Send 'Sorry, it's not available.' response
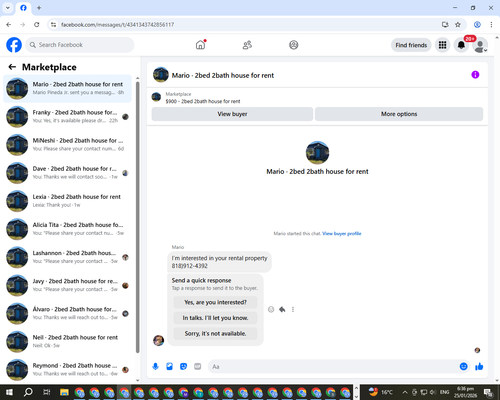Image resolution: width=500 pixels, height=400 pixels. point(215,334)
